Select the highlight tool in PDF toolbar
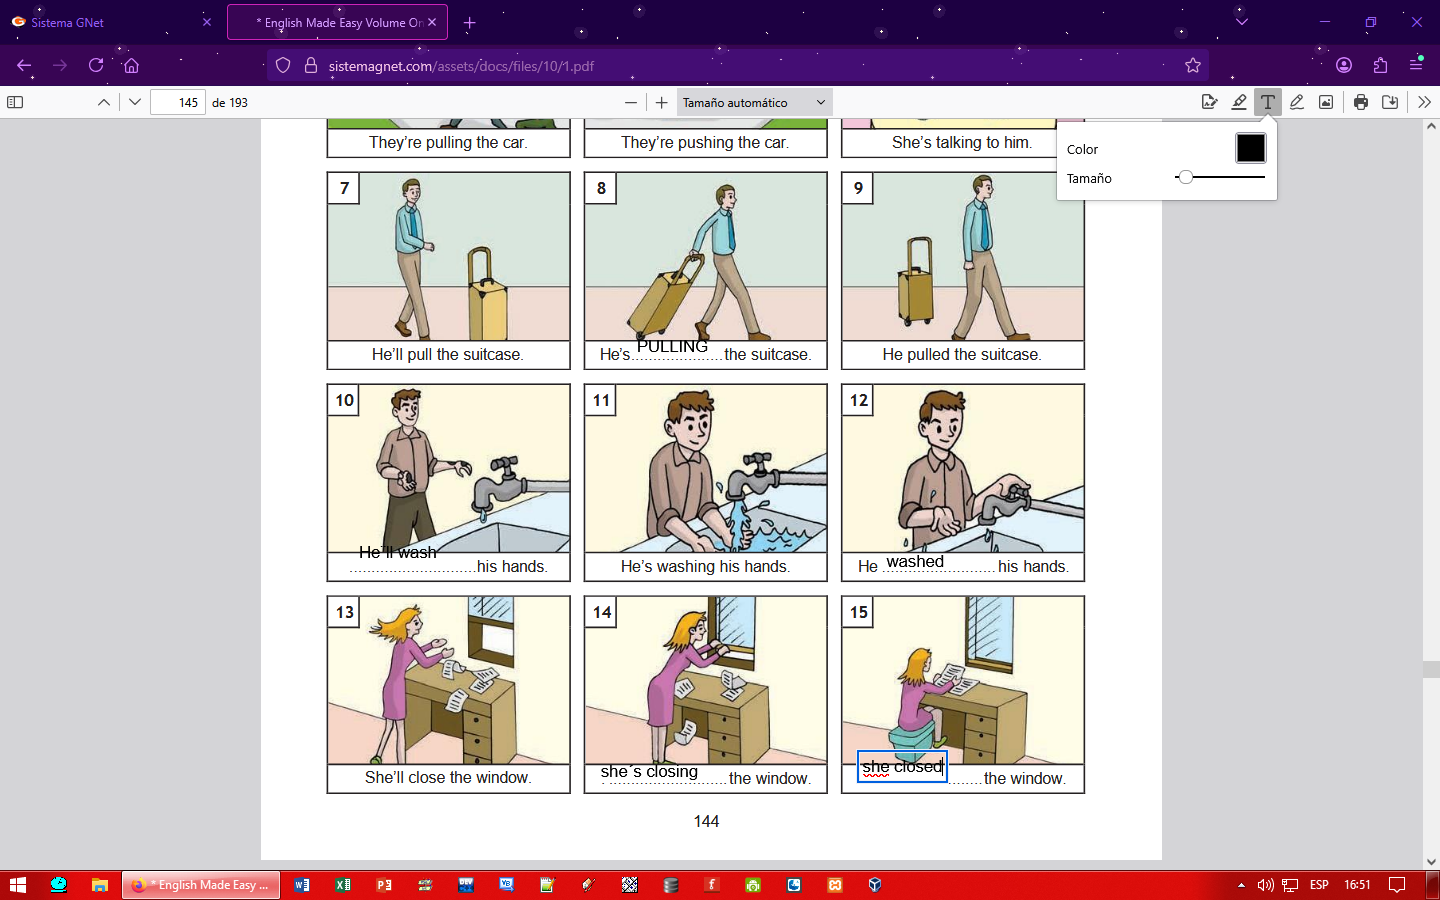This screenshot has height=900, width=1440. 1239,102
